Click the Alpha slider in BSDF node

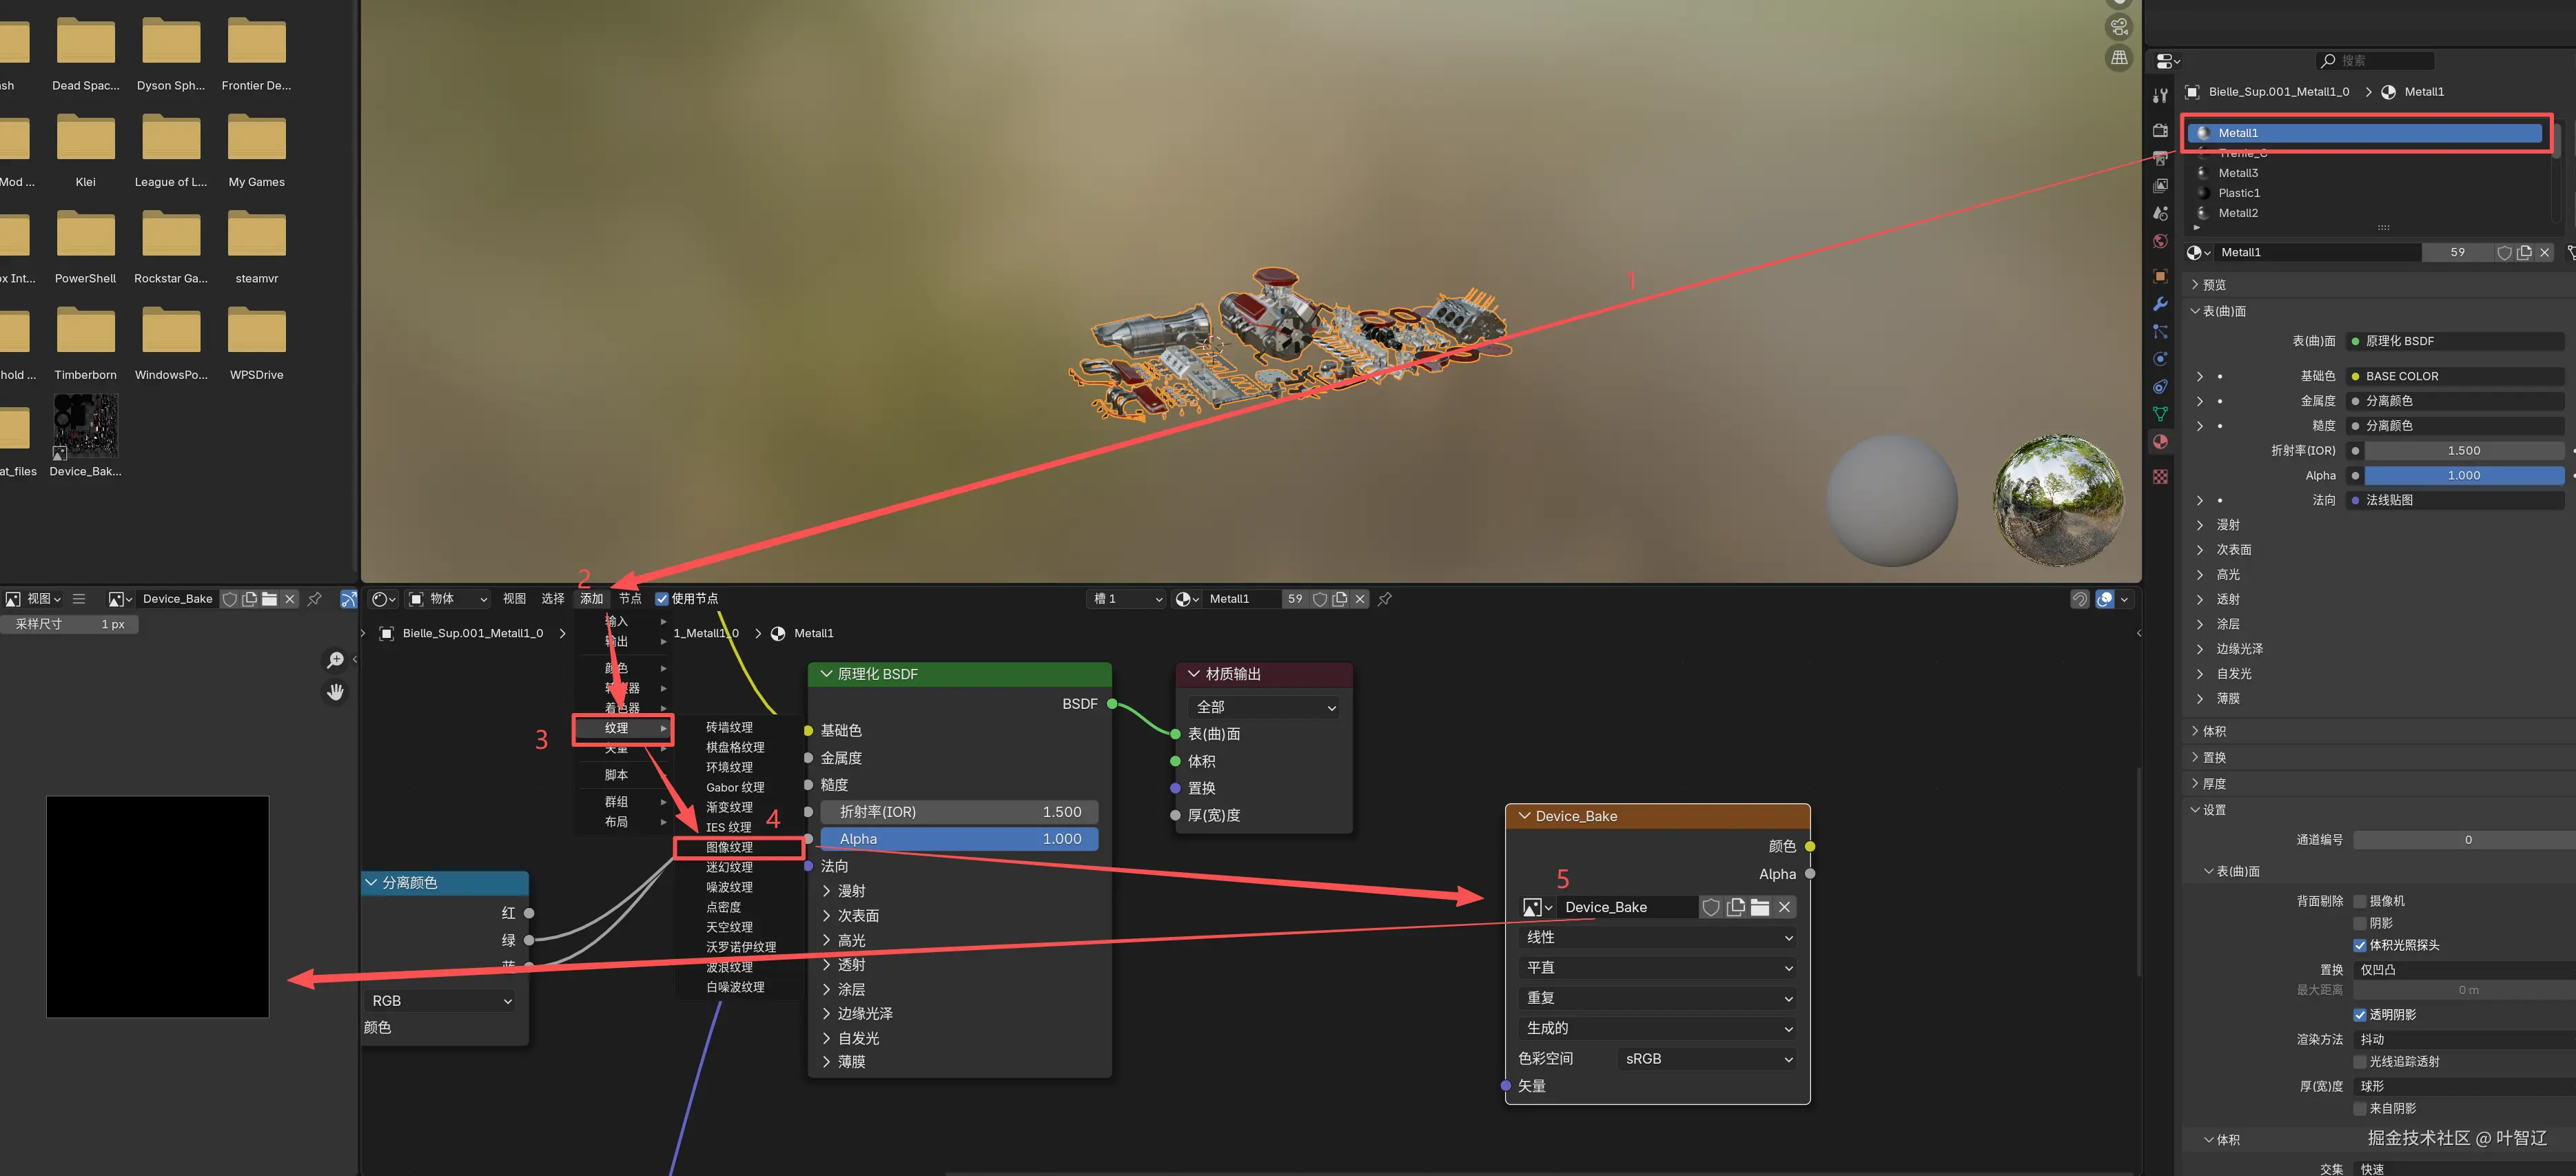959,839
